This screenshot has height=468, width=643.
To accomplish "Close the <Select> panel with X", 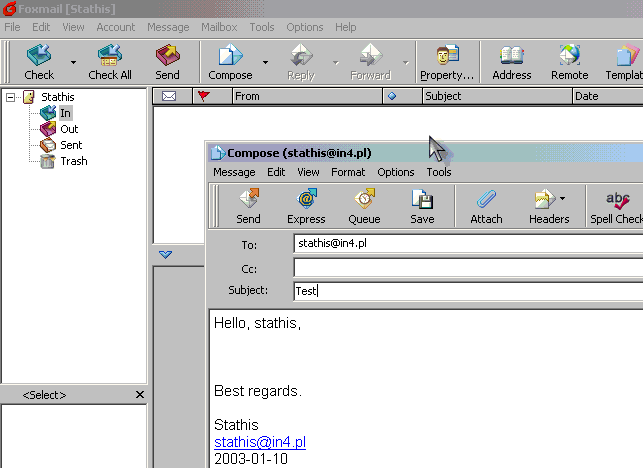I will point(140,395).
